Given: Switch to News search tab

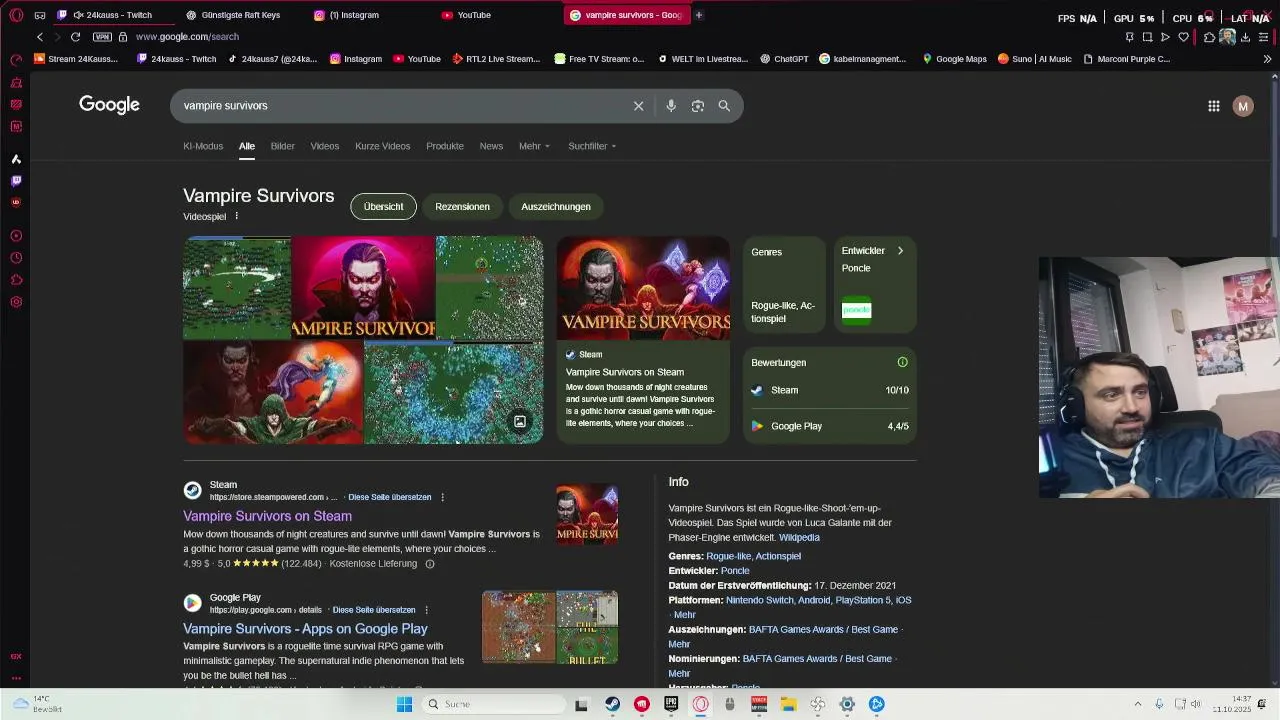Looking at the screenshot, I should 491,146.
